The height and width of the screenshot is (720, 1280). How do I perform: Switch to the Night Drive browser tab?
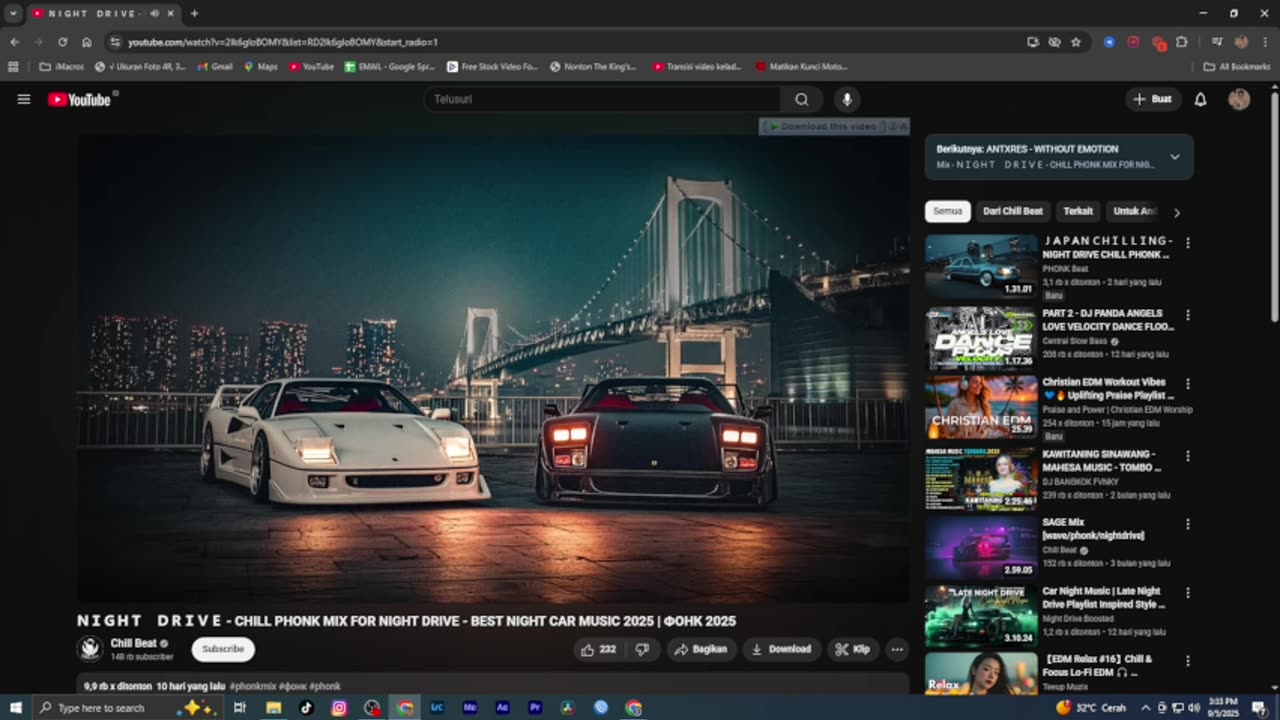click(97, 13)
